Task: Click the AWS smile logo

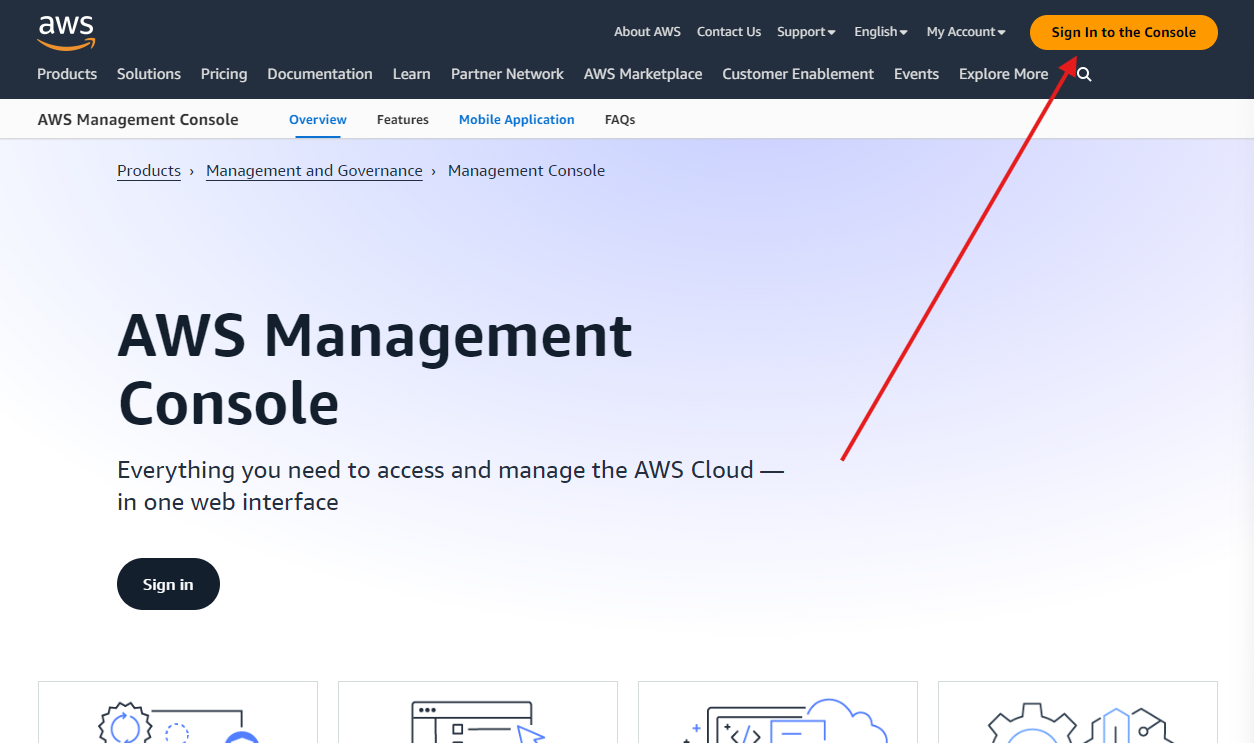Action: click(x=66, y=31)
